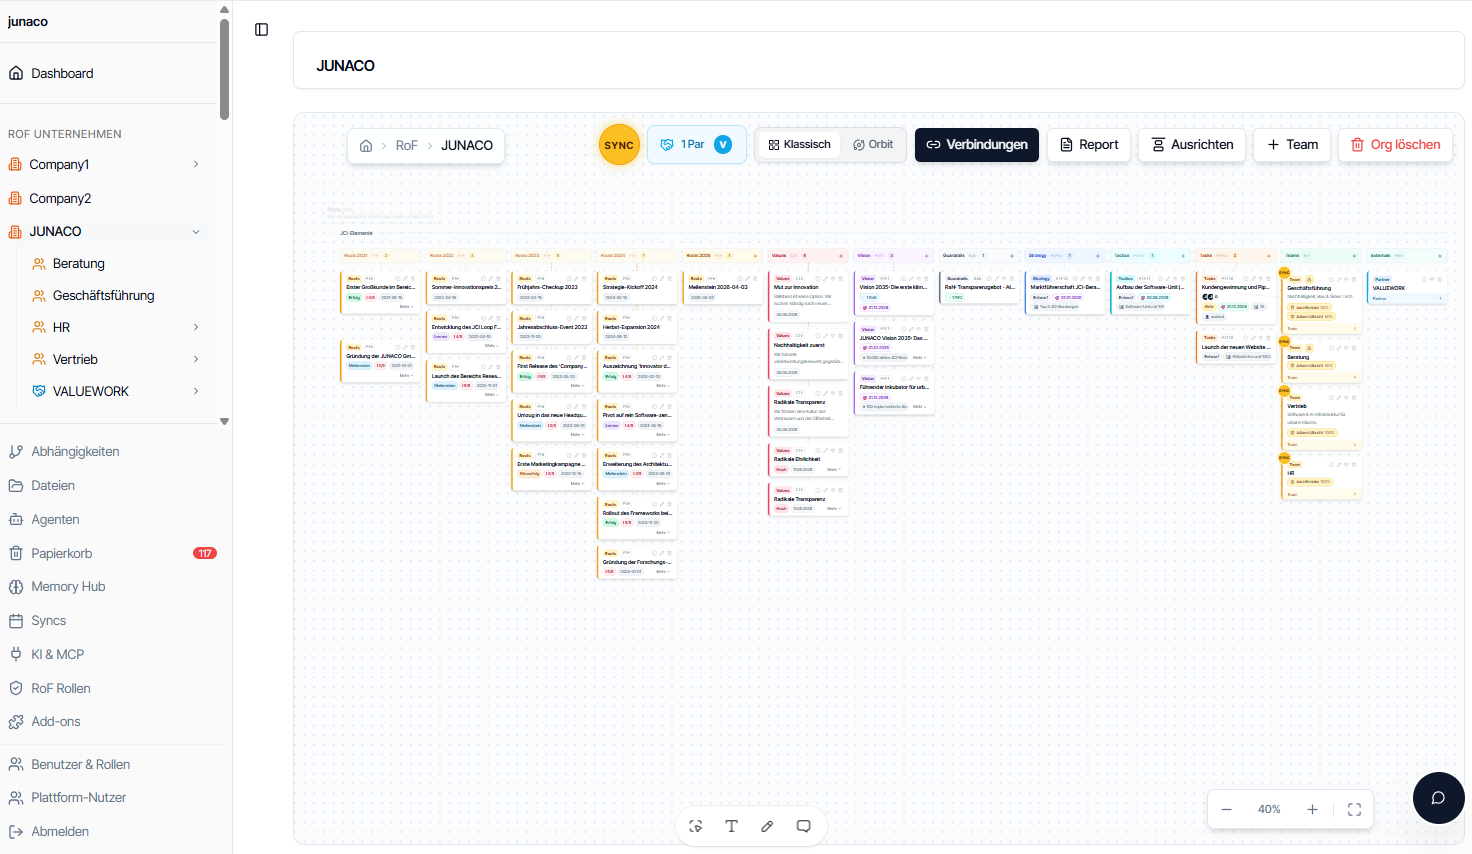1472x854 pixels.
Task: Click the home icon in breadcrumb
Action: click(x=366, y=146)
